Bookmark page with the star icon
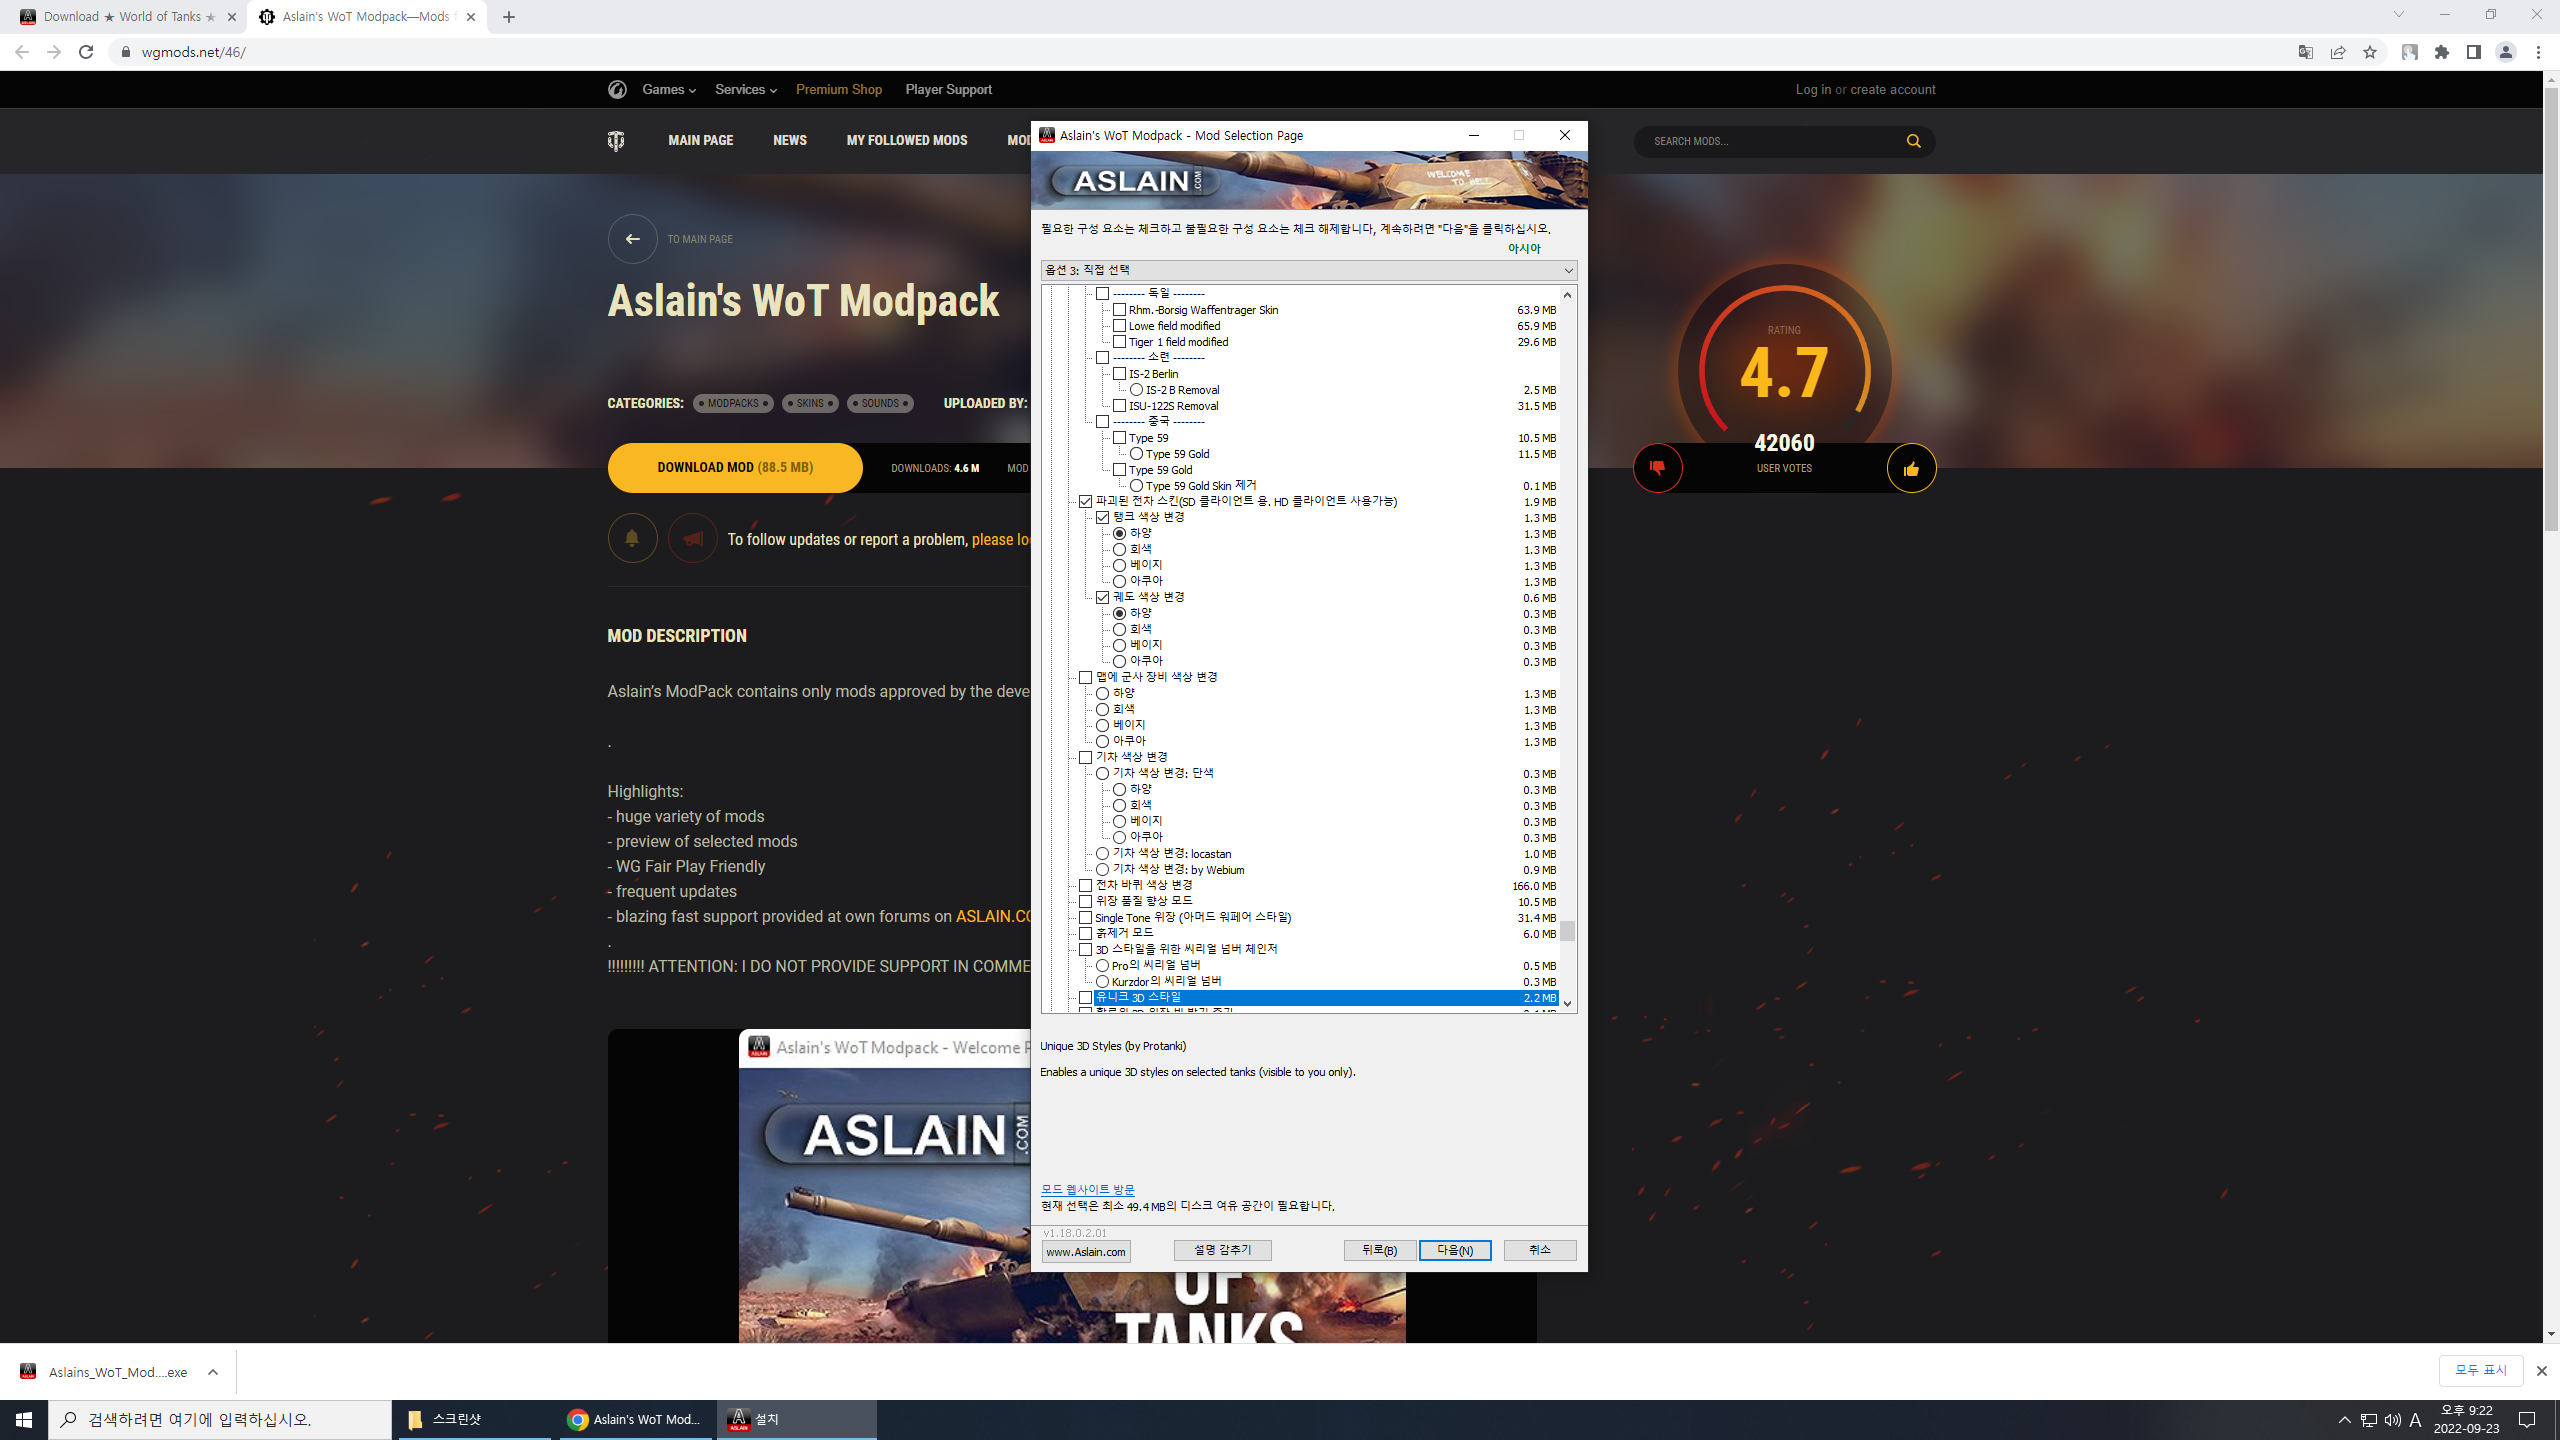Viewport: 2560px width, 1440px height. point(2370,52)
